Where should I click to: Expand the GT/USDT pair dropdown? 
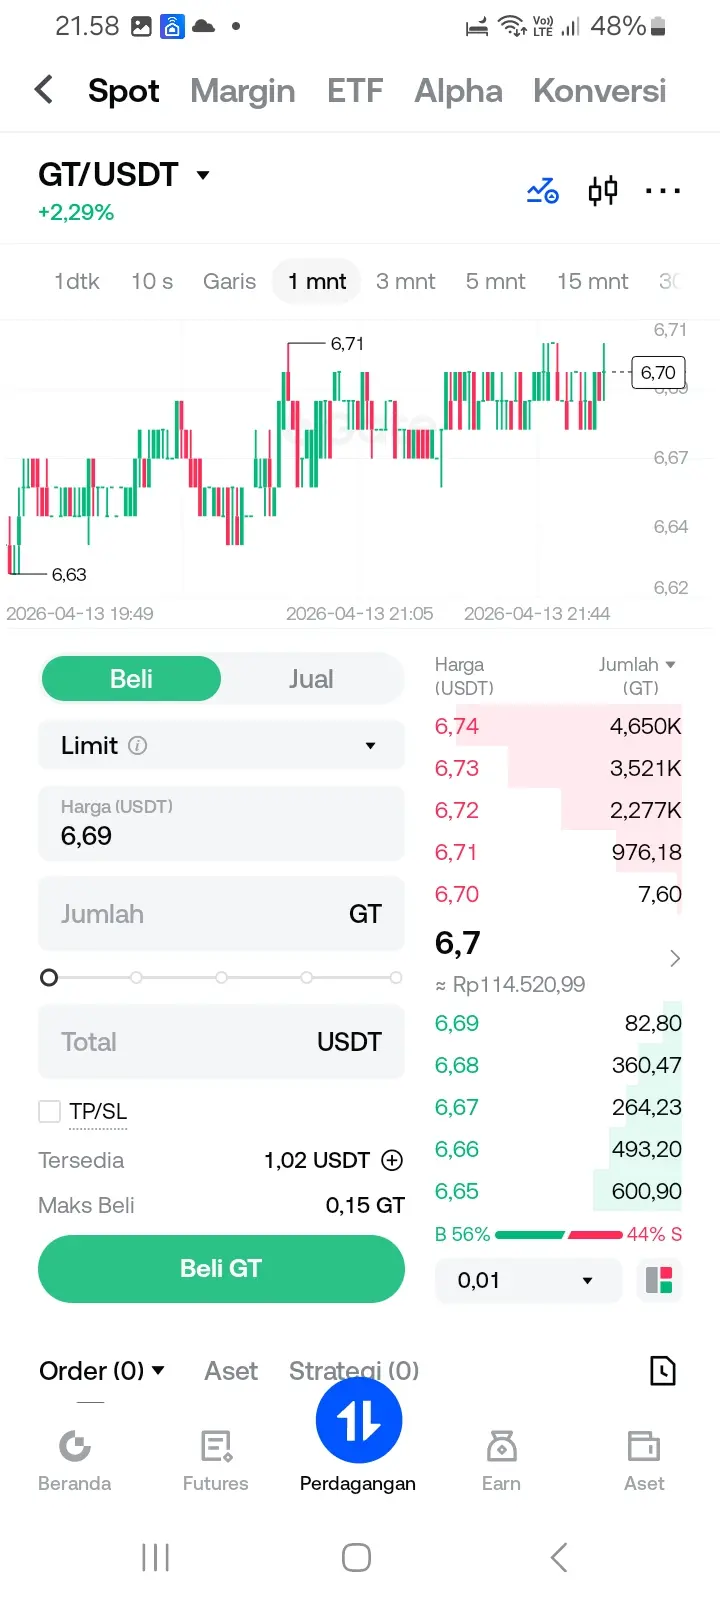[203, 175]
